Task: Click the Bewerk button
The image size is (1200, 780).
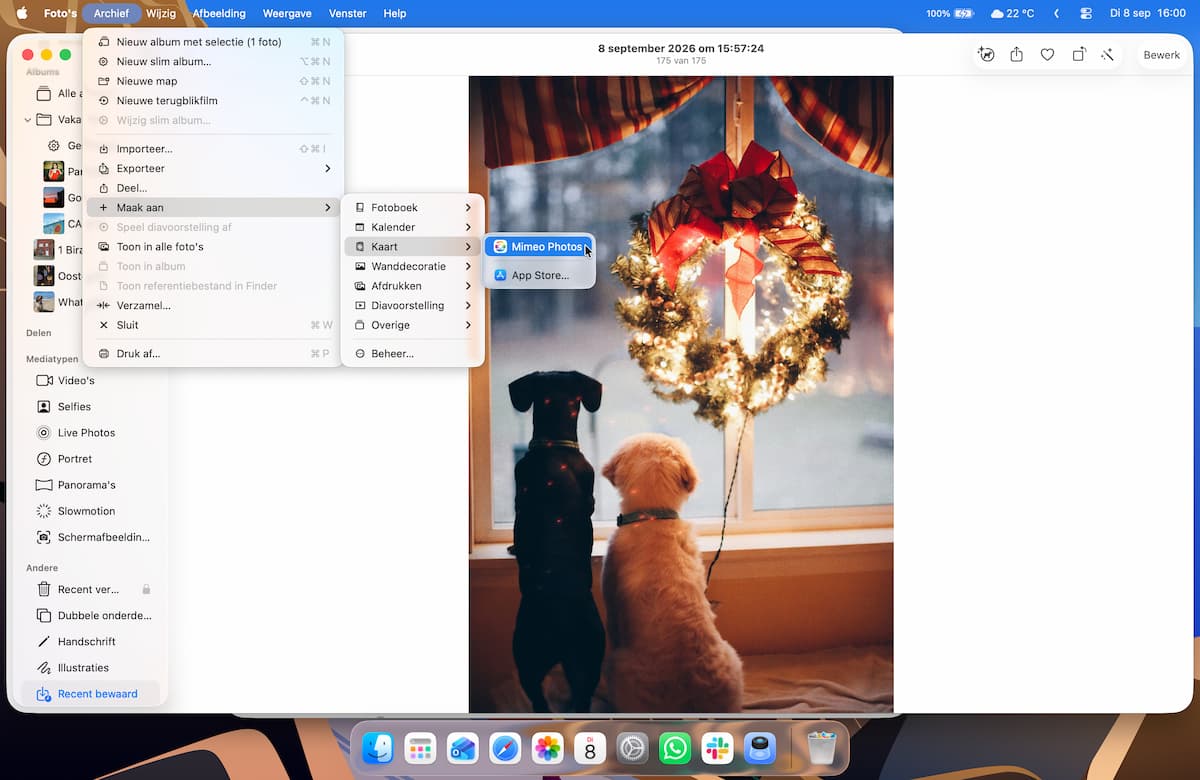Action: click(x=1161, y=55)
